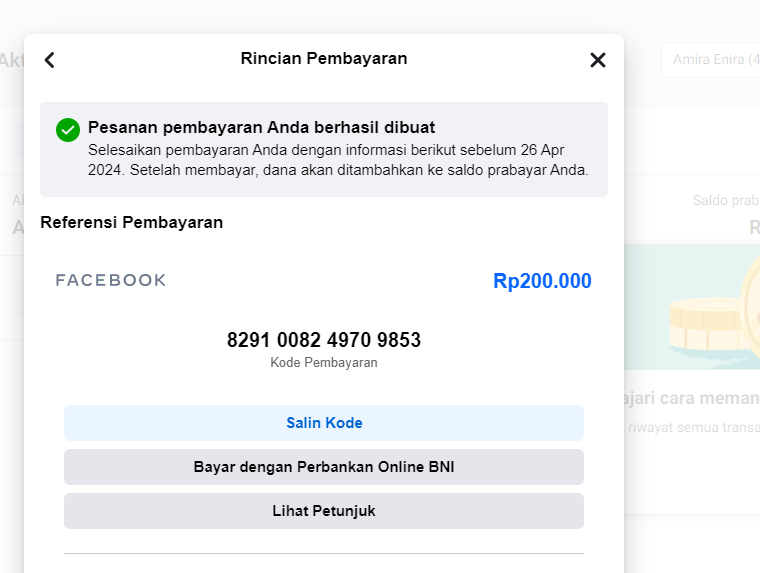Click the 'Akt' heading behind dialog
This screenshot has height=573, width=760.
point(11,60)
